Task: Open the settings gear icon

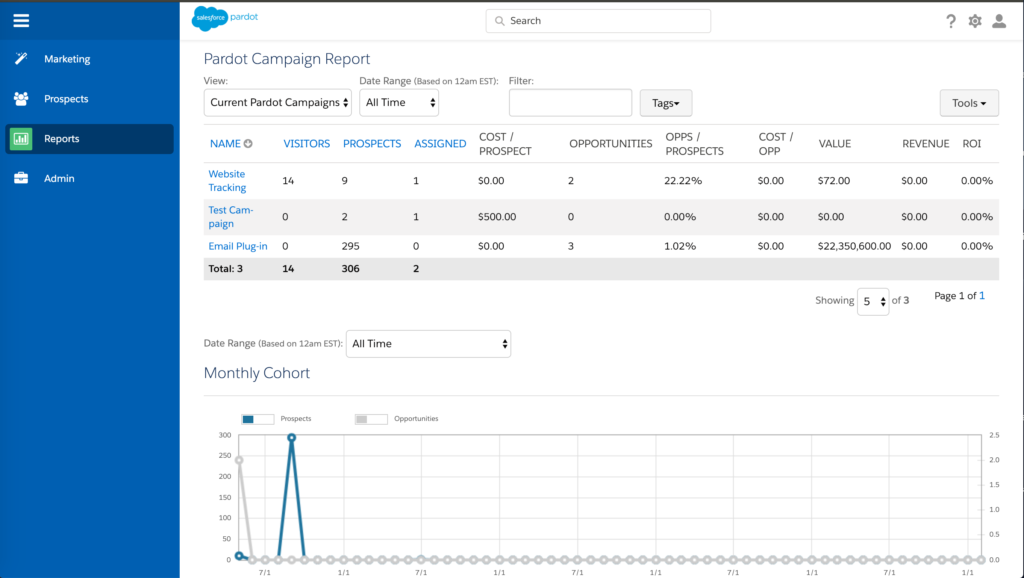Action: (975, 21)
